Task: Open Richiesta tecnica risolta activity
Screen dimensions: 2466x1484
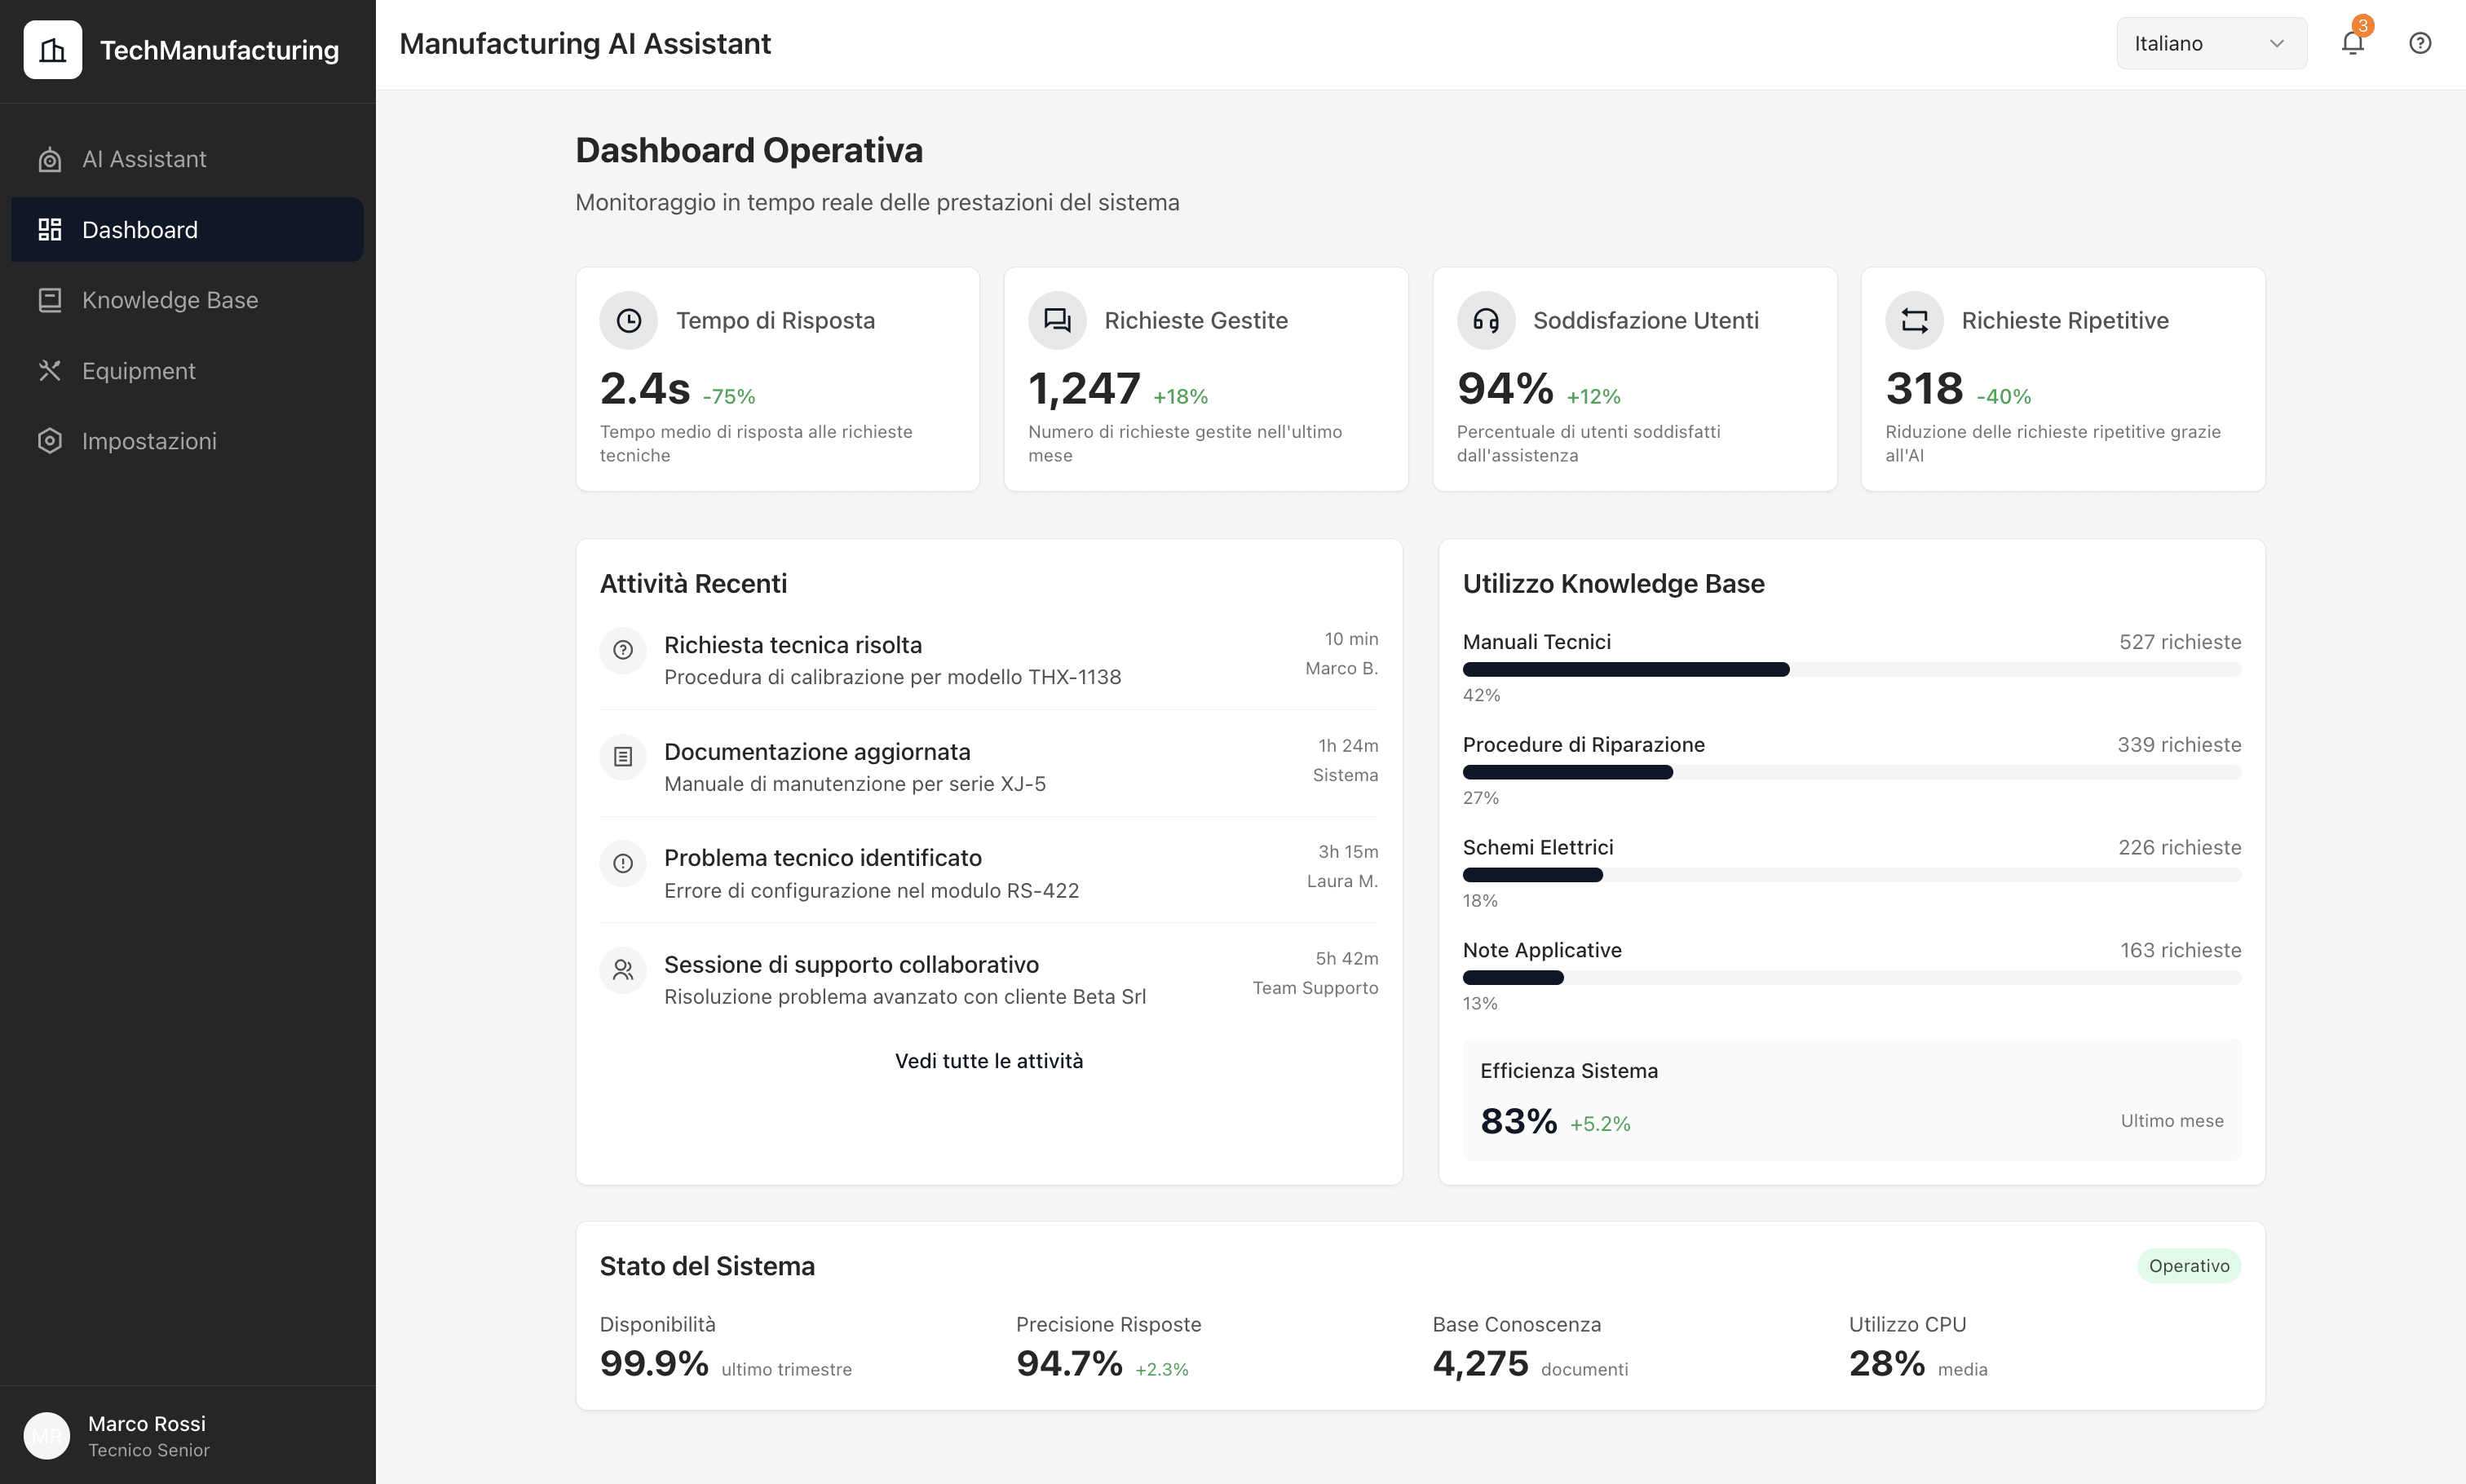Action: point(989,660)
